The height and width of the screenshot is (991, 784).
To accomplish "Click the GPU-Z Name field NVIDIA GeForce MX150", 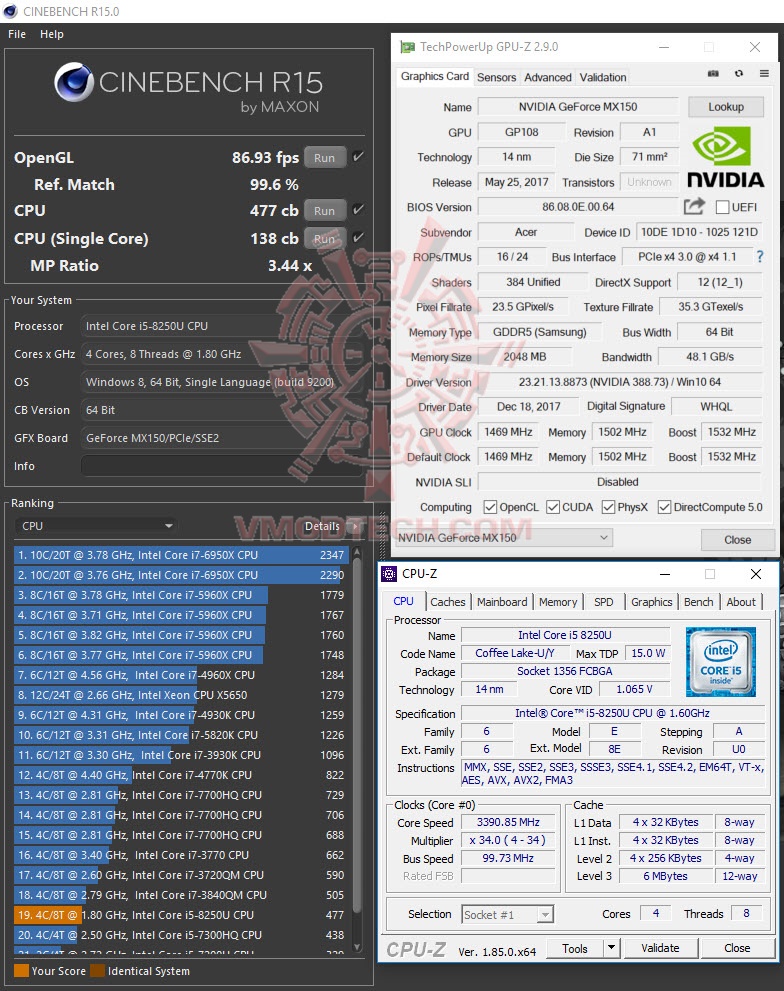I will coord(578,107).
